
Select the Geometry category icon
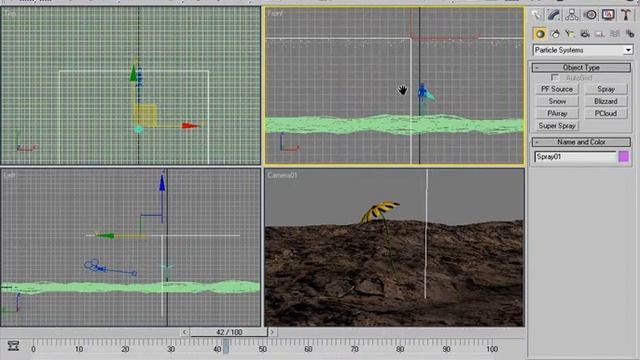pos(540,34)
